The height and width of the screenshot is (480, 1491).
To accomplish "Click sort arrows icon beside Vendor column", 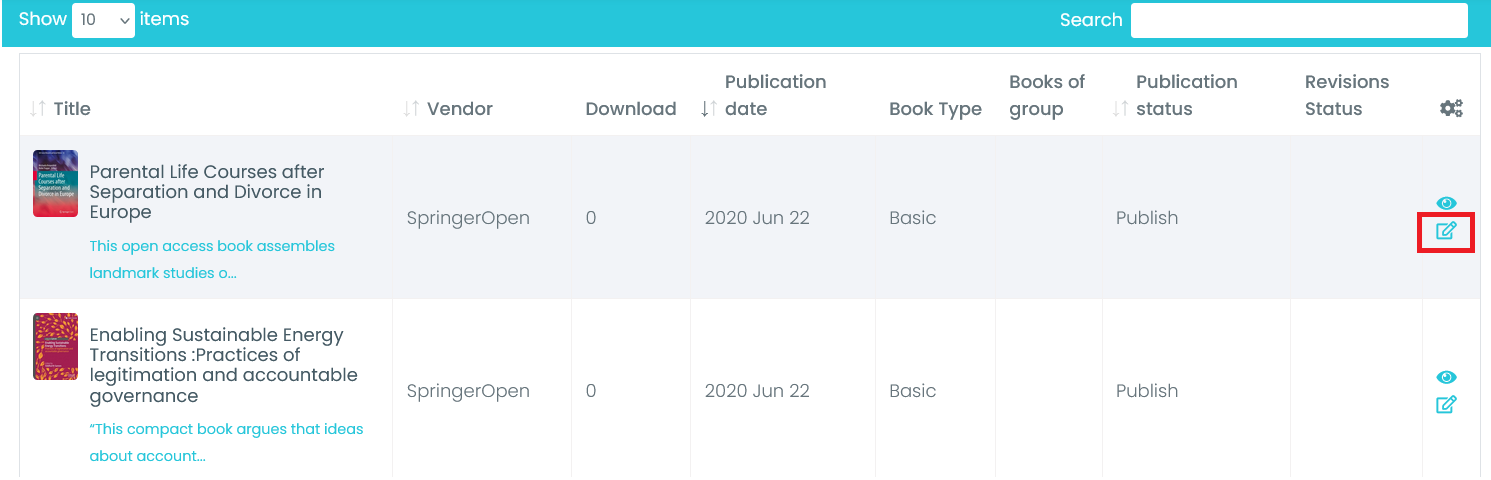I will point(411,109).
